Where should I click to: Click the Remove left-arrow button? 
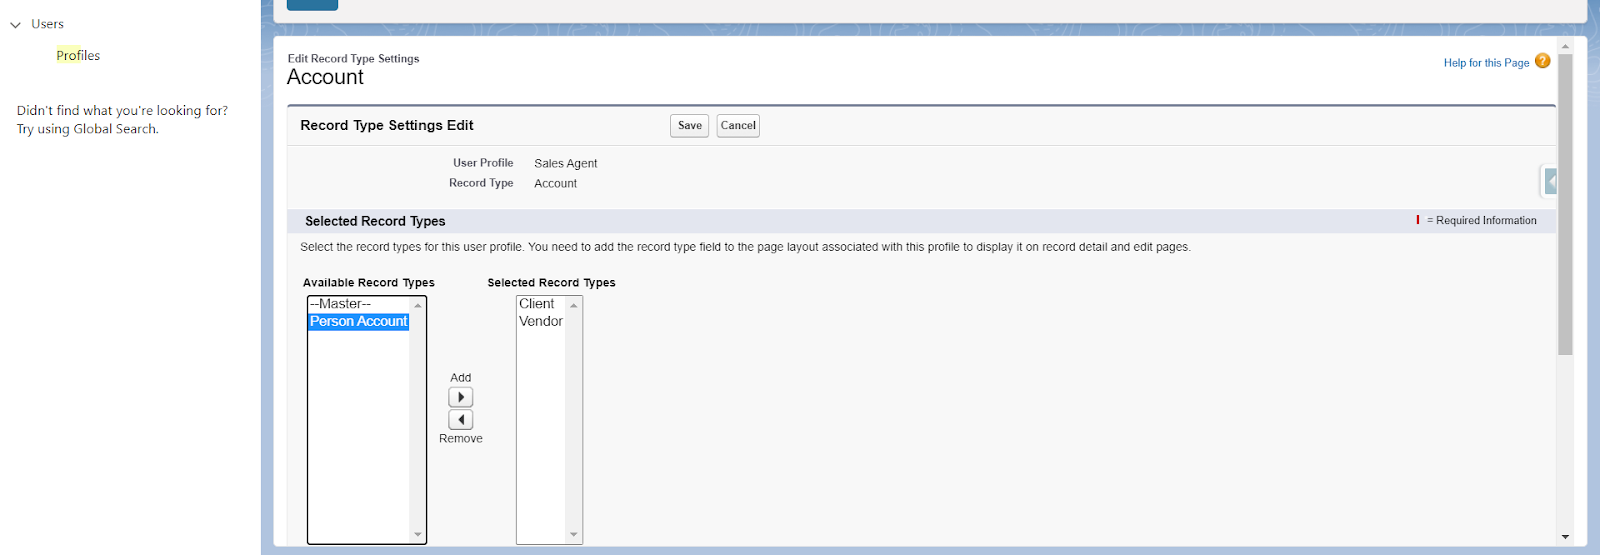[x=460, y=419]
